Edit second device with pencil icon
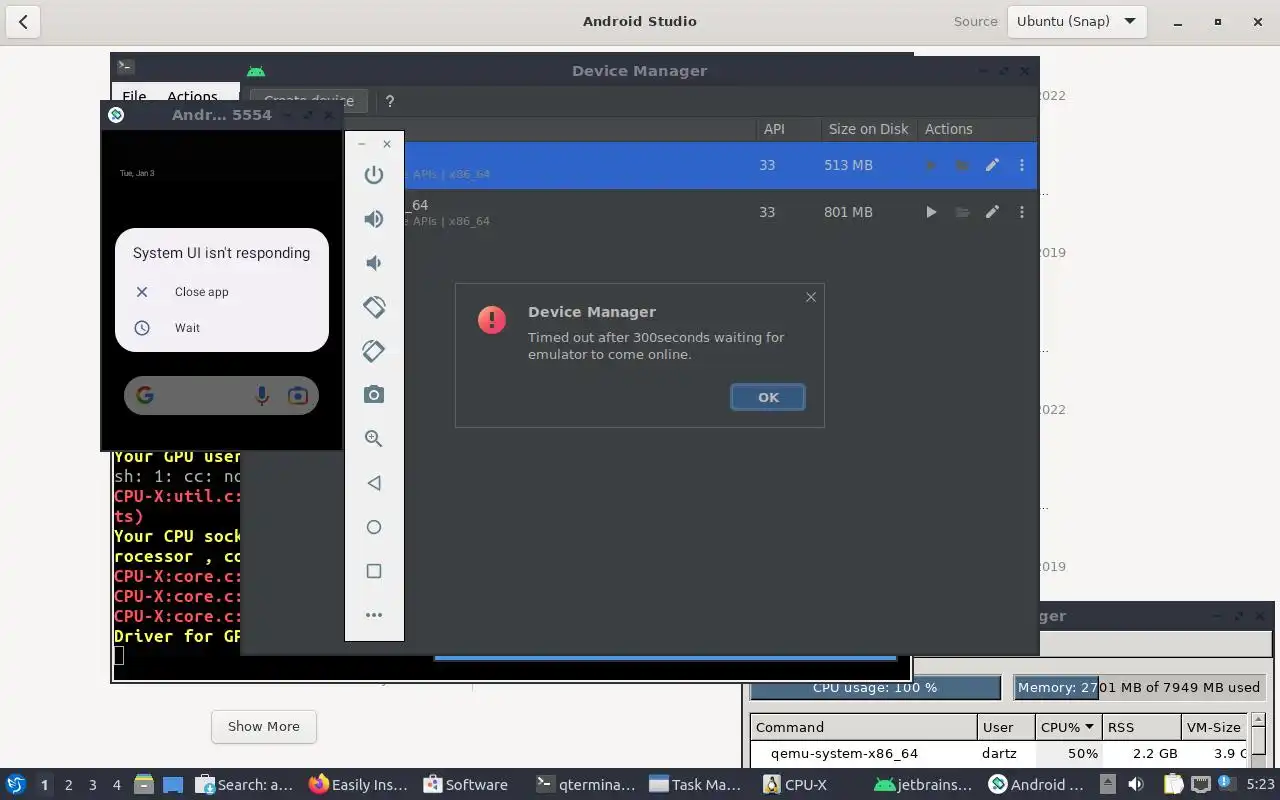The width and height of the screenshot is (1280, 800). [x=992, y=212]
